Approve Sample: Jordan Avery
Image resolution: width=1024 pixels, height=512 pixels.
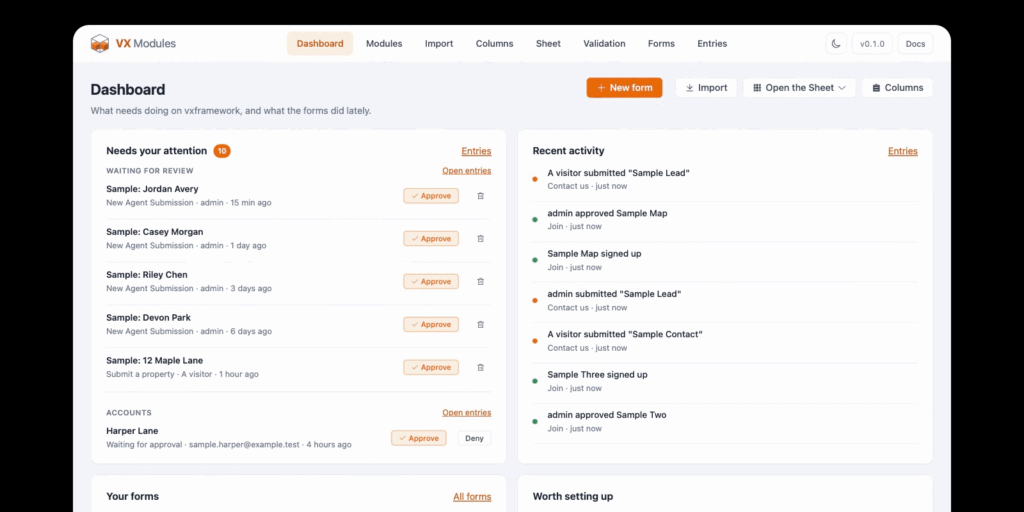pyautogui.click(x=431, y=196)
